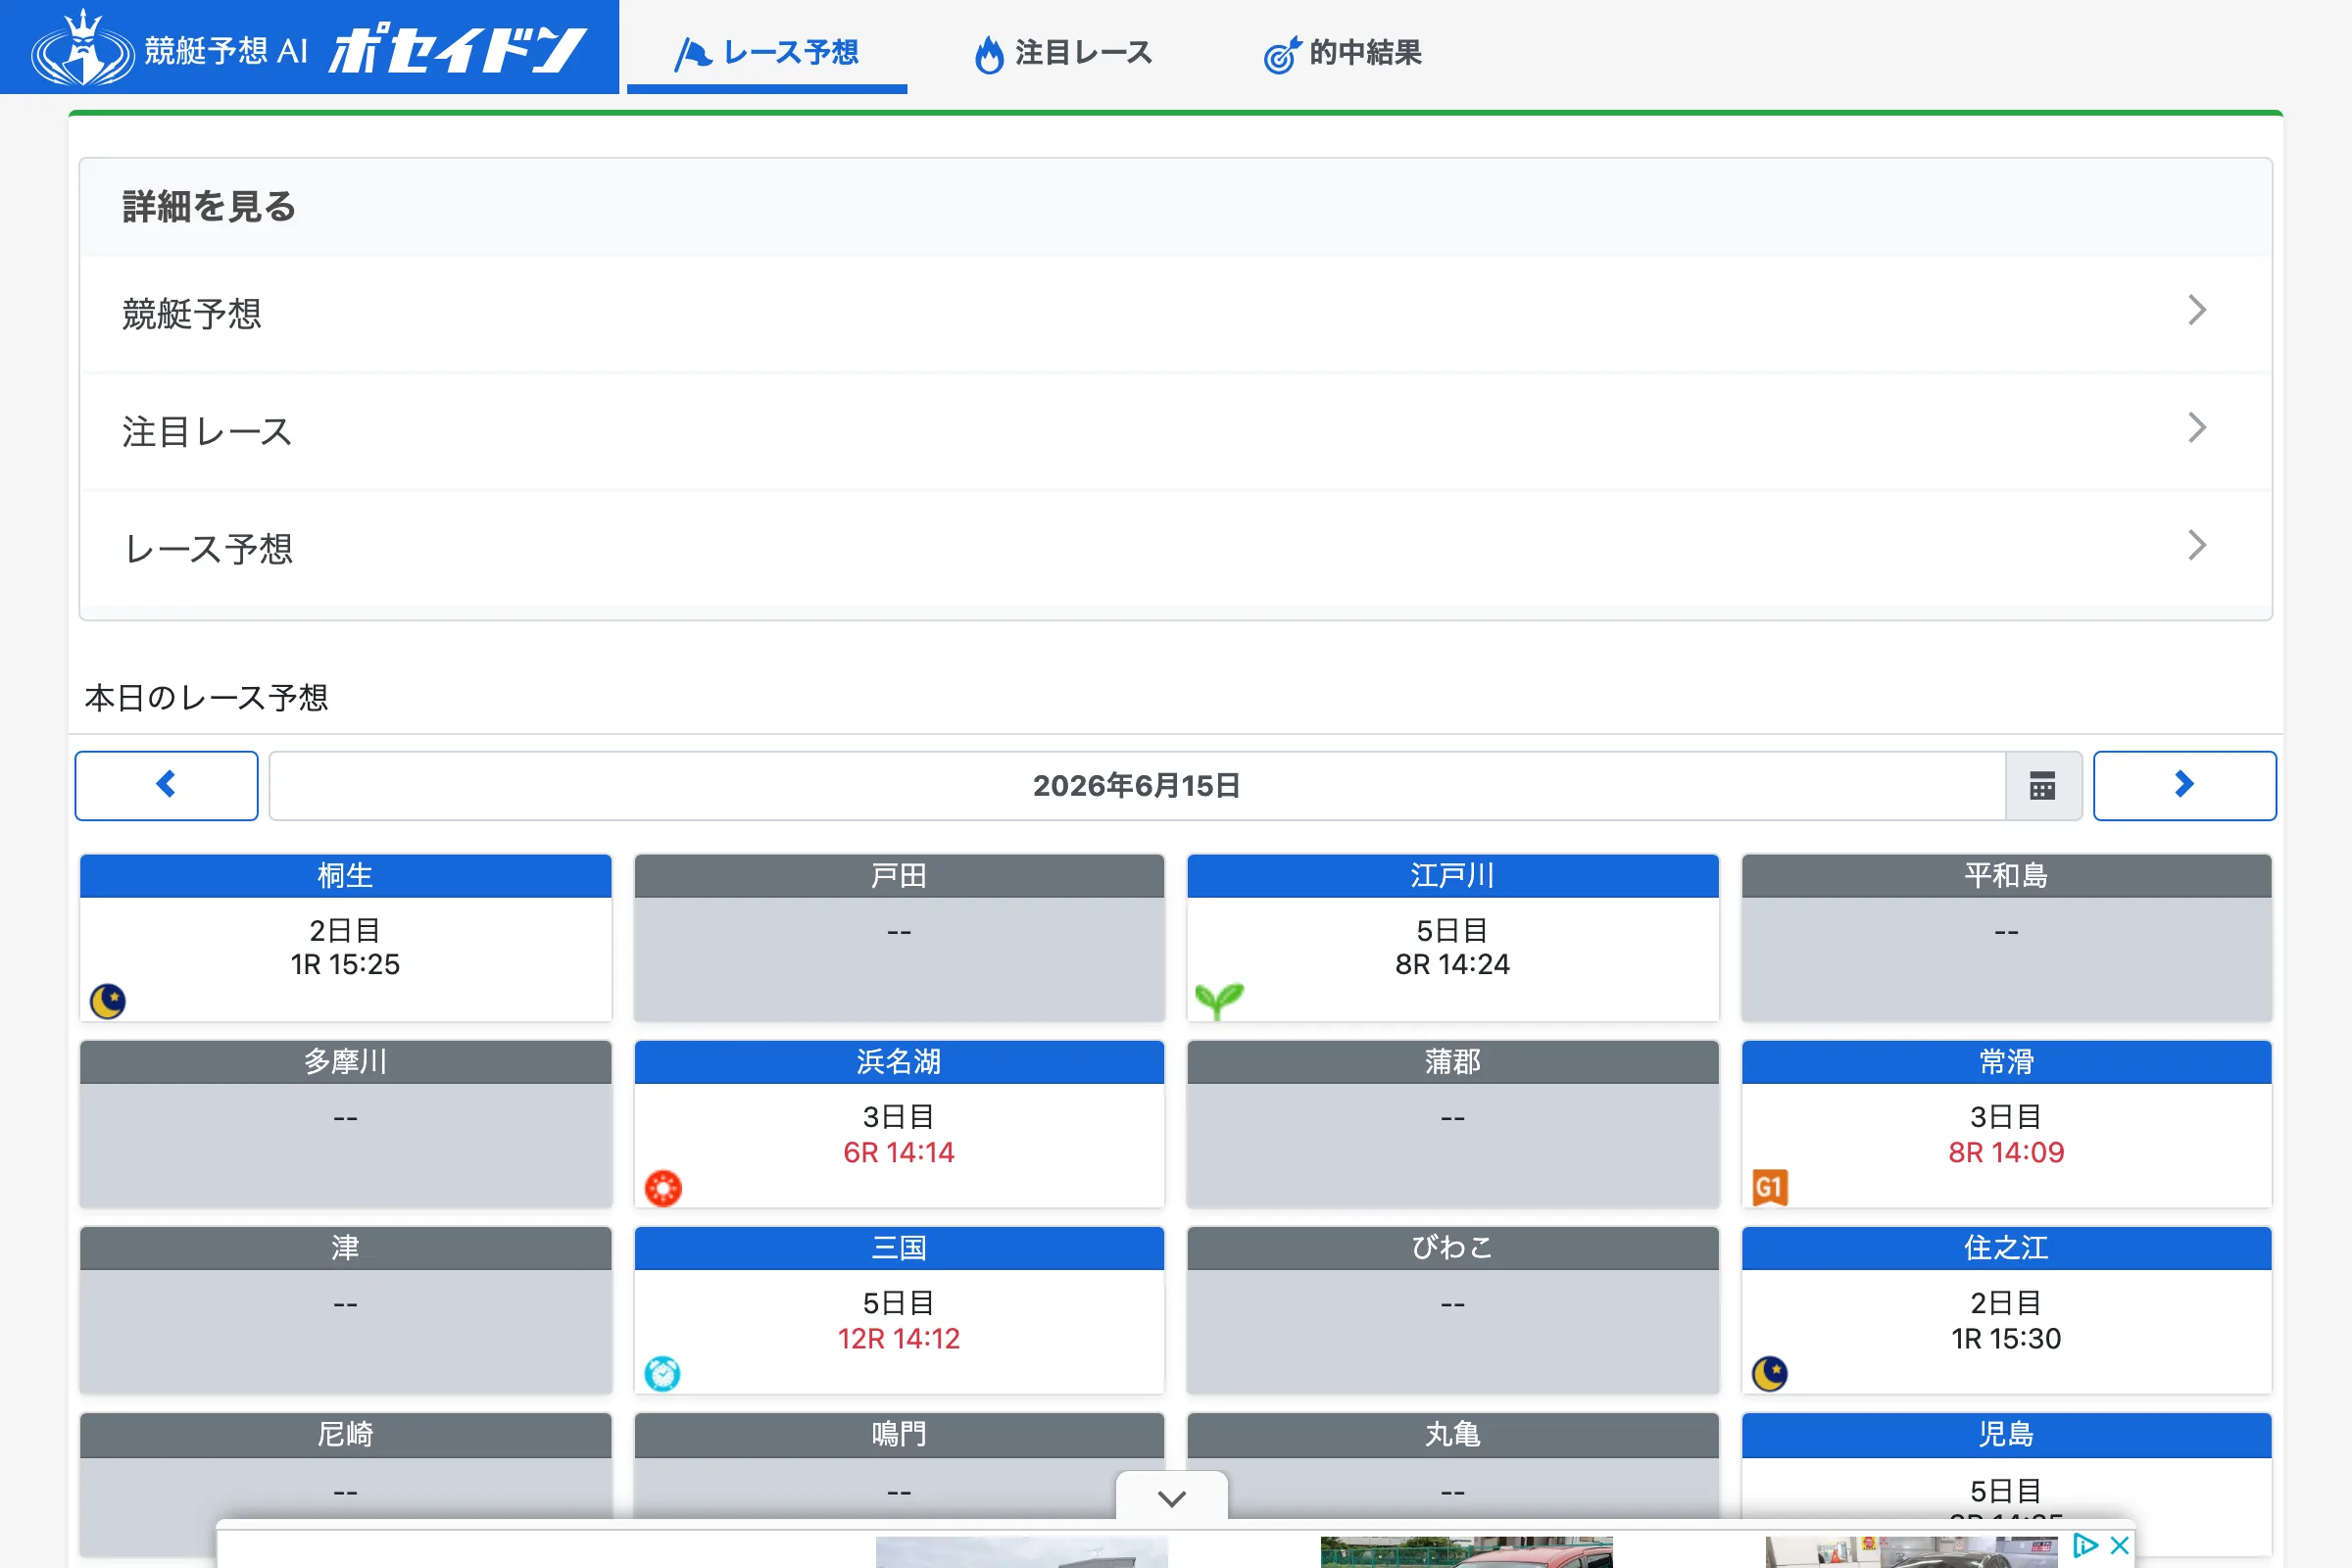The image size is (2352, 1568).
Task: Click the 詳細を見る heading
Action: 209,206
